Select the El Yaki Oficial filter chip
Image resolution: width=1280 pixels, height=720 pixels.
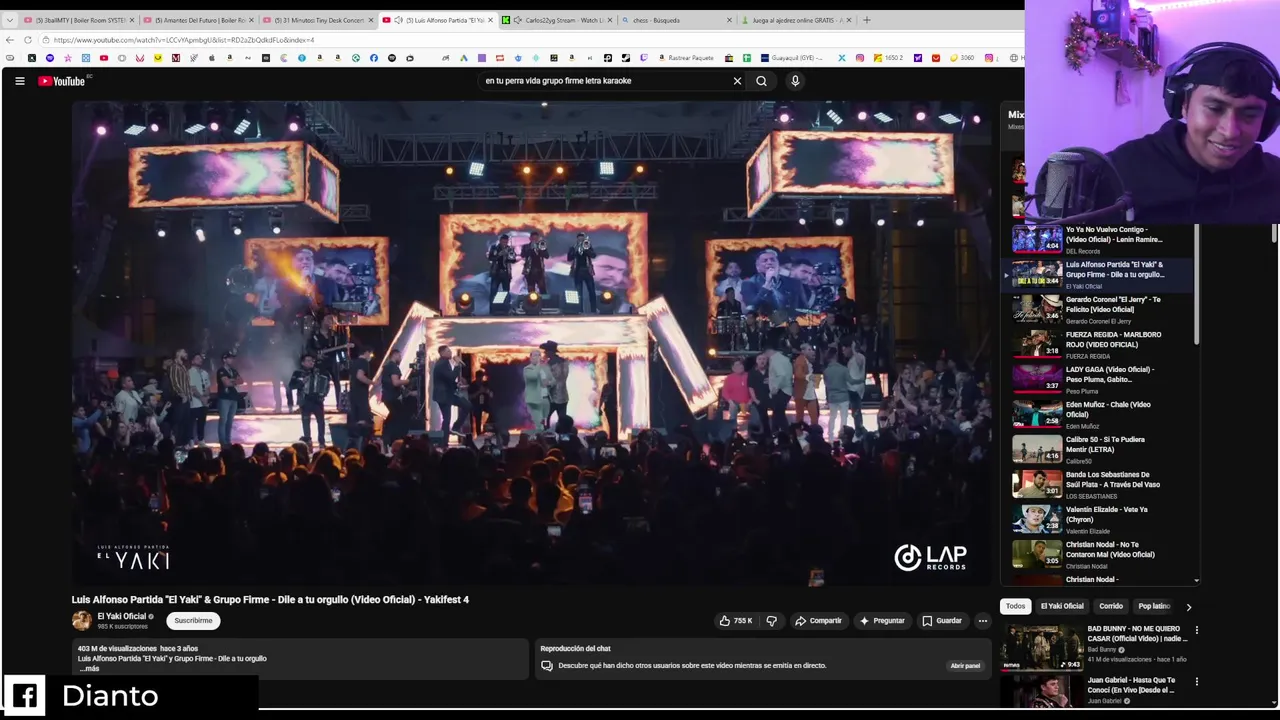1061,606
